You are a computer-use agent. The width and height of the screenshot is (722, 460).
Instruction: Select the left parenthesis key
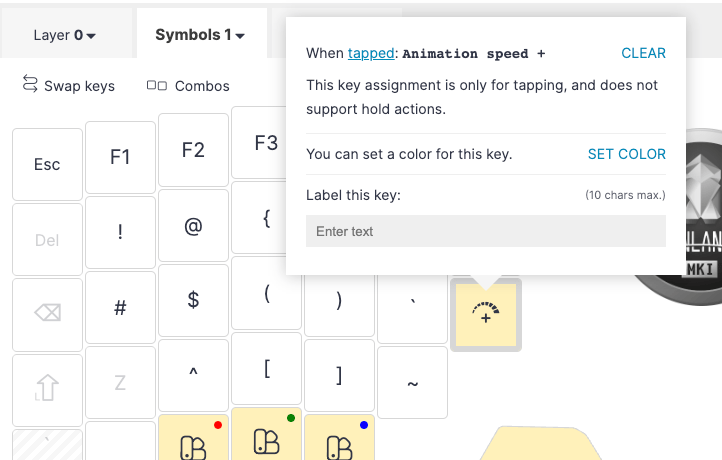pos(267,295)
